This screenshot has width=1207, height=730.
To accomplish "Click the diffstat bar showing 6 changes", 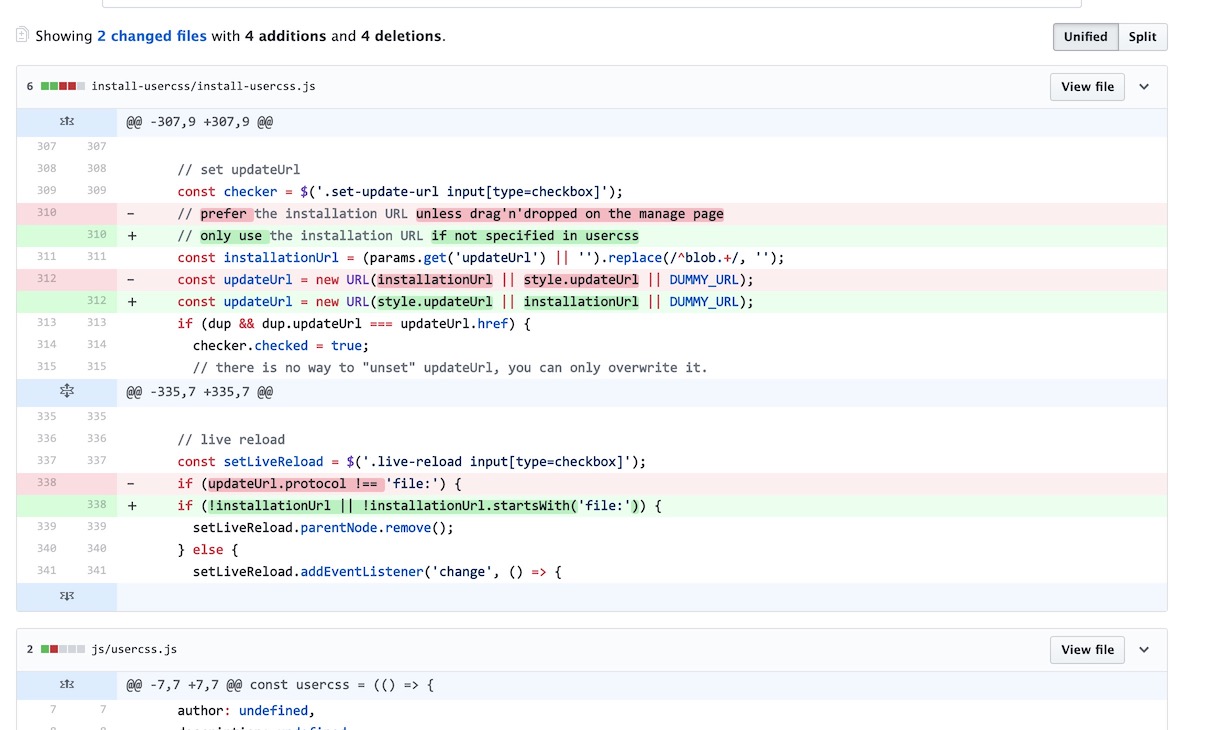I will [63, 87].
